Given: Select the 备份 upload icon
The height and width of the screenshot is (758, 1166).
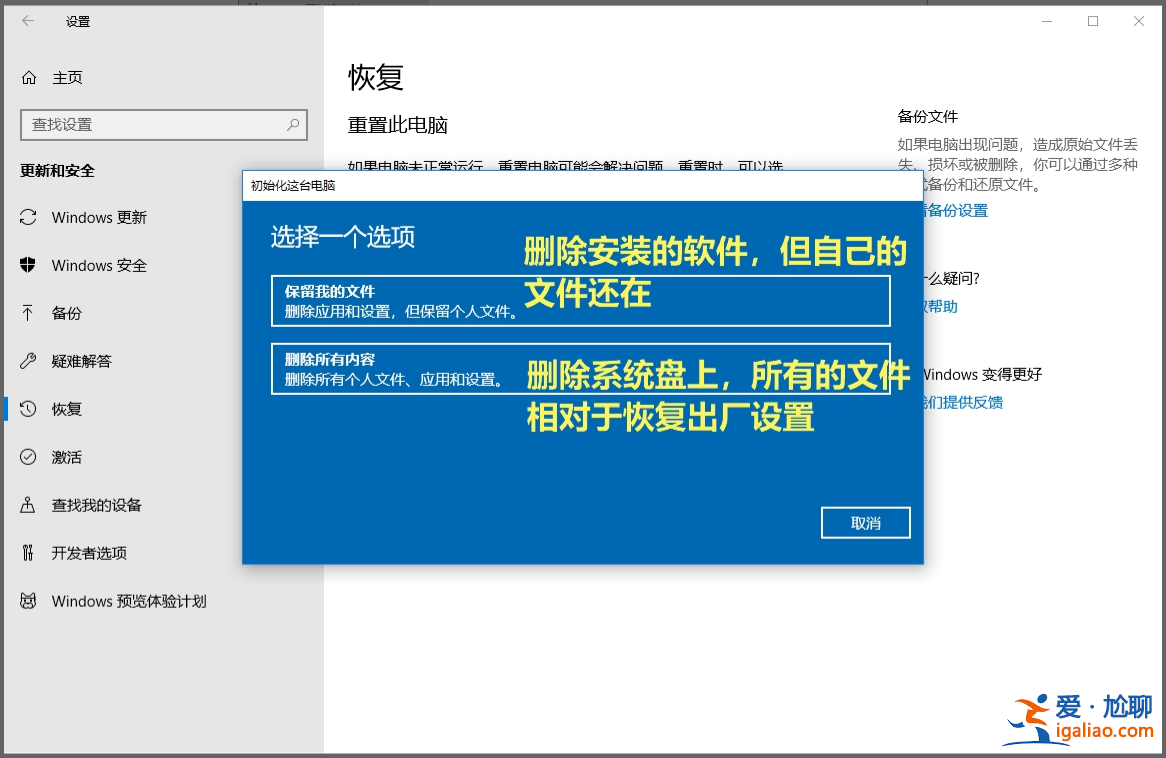Looking at the screenshot, I should [x=29, y=313].
